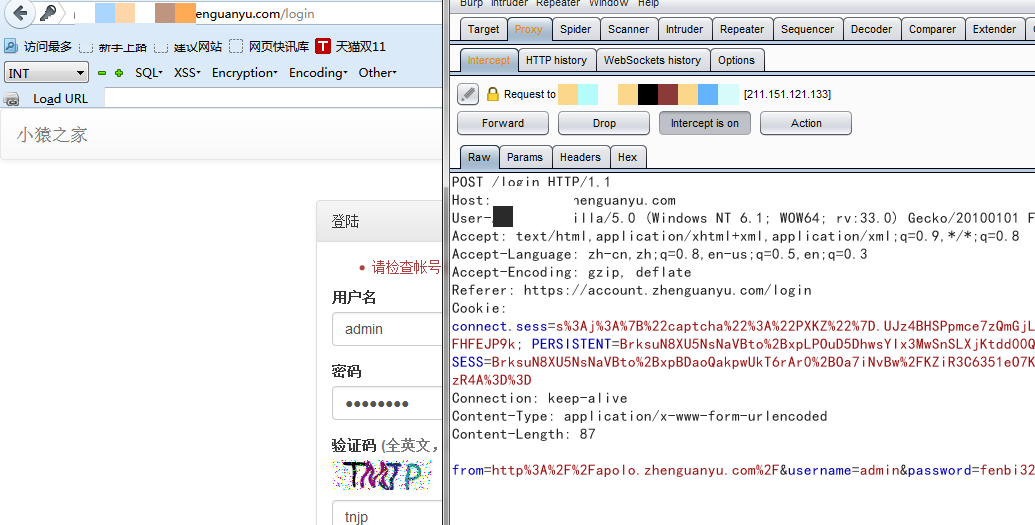
Task: Click the Accept-Encoding: gzip, deflate line
Action: [572, 272]
